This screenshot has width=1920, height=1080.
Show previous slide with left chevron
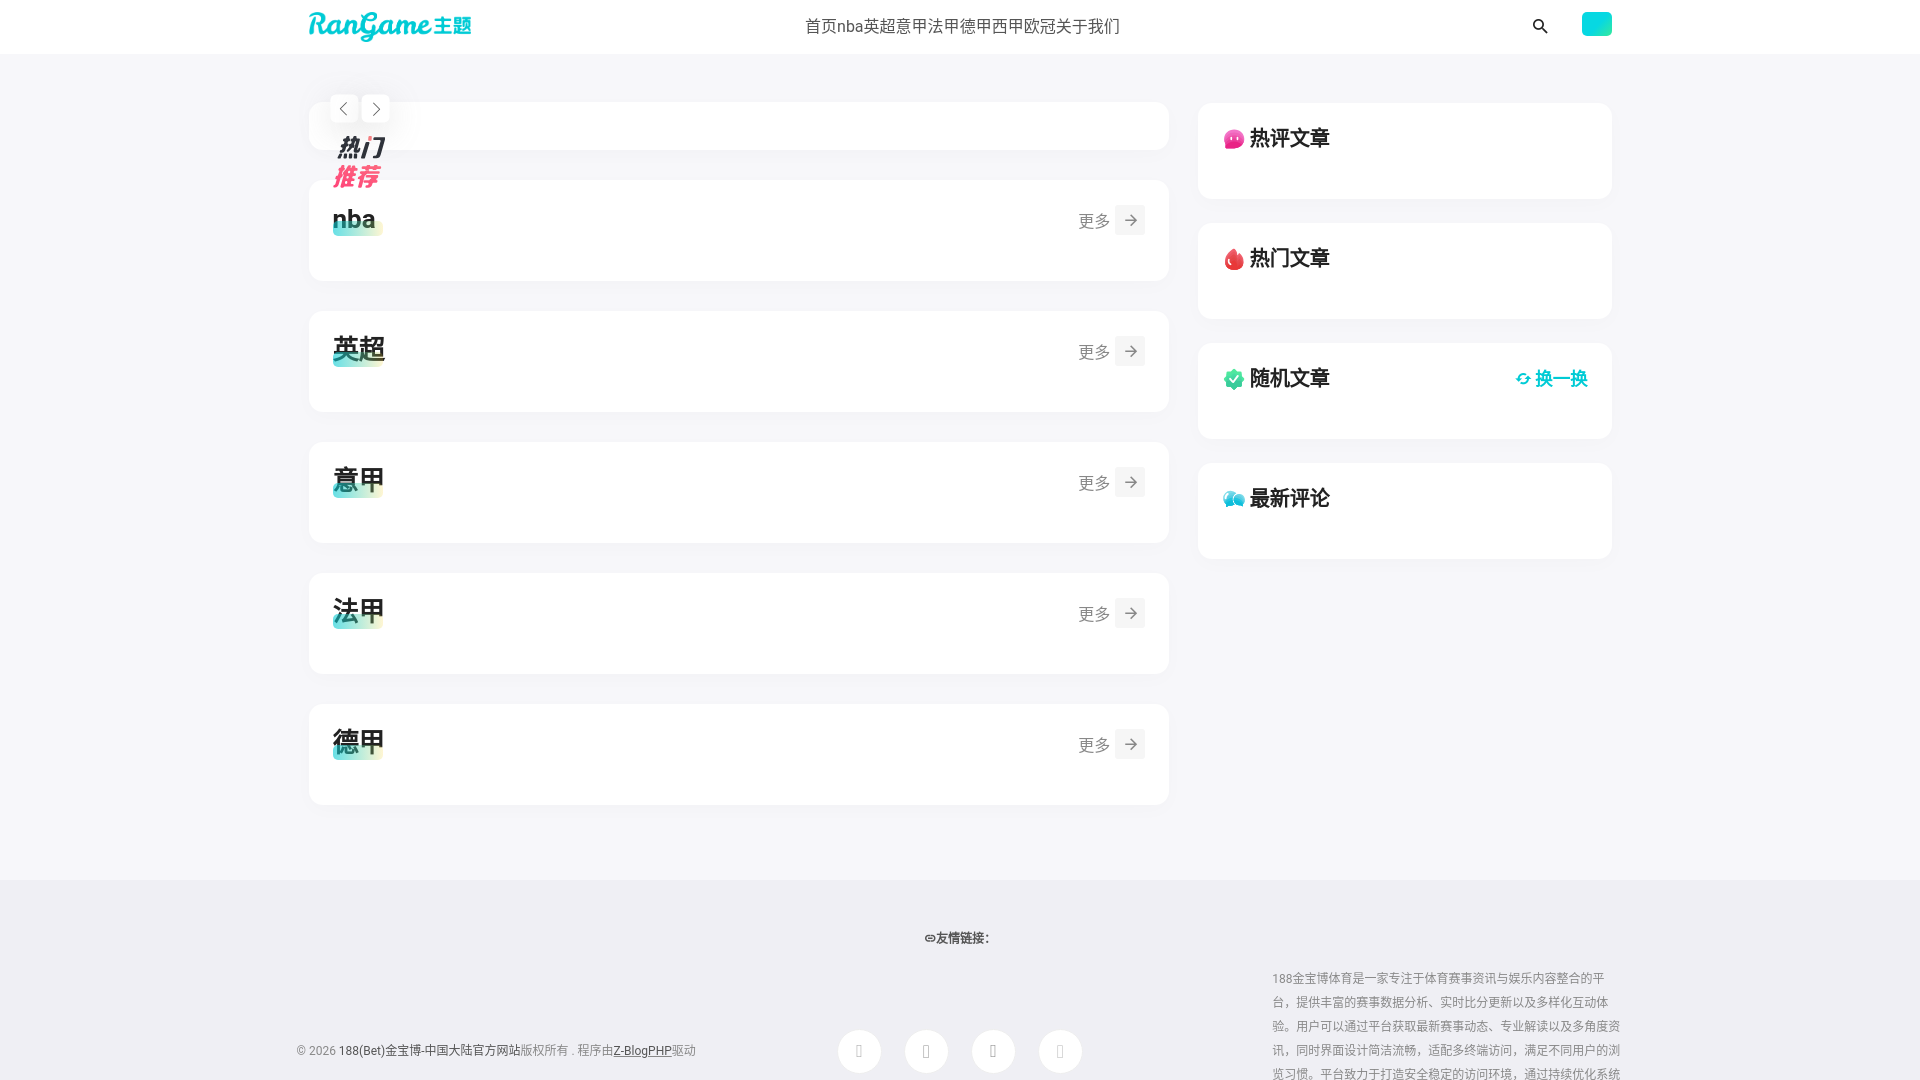pyautogui.click(x=344, y=109)
